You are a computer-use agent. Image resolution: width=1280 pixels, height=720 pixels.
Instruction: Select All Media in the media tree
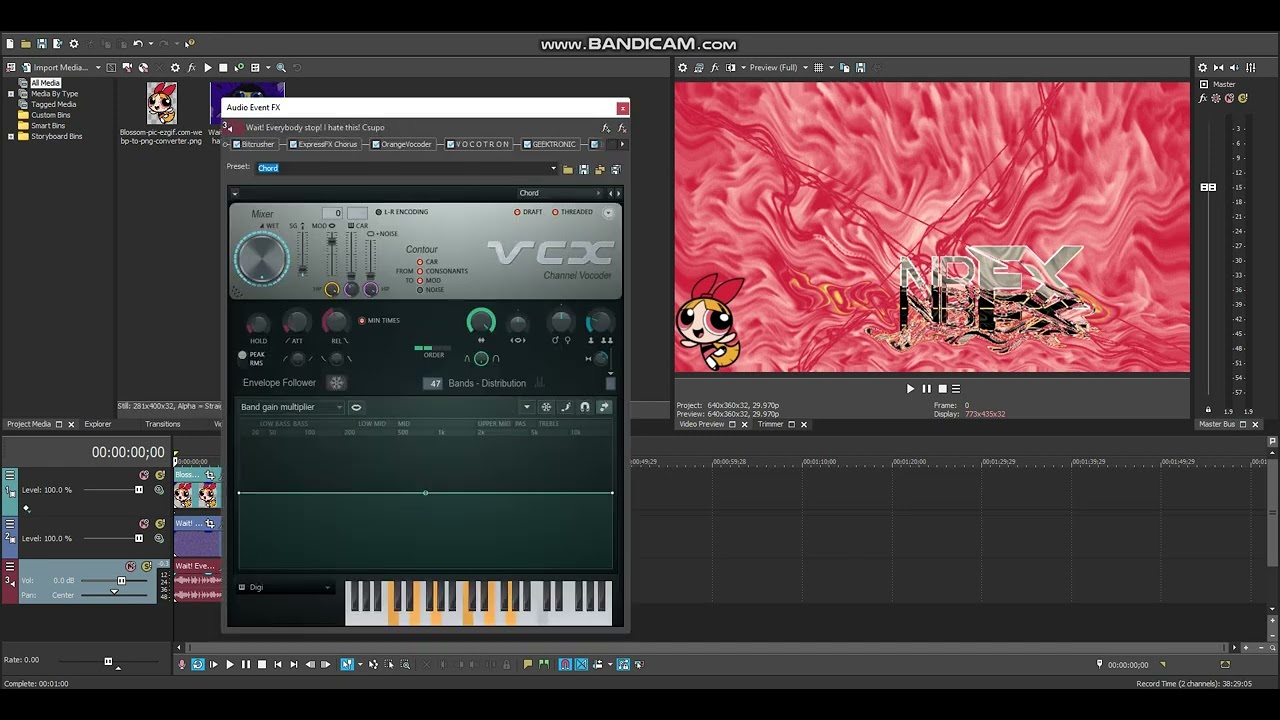pos(46,83)
